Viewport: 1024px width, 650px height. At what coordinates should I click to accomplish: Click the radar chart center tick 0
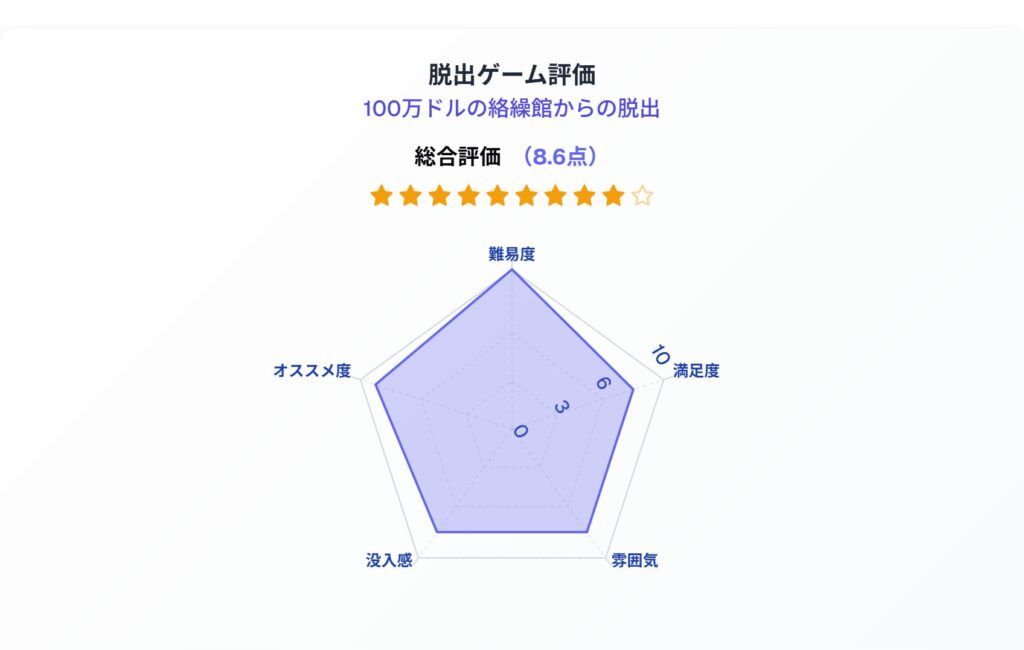point(520,431)
